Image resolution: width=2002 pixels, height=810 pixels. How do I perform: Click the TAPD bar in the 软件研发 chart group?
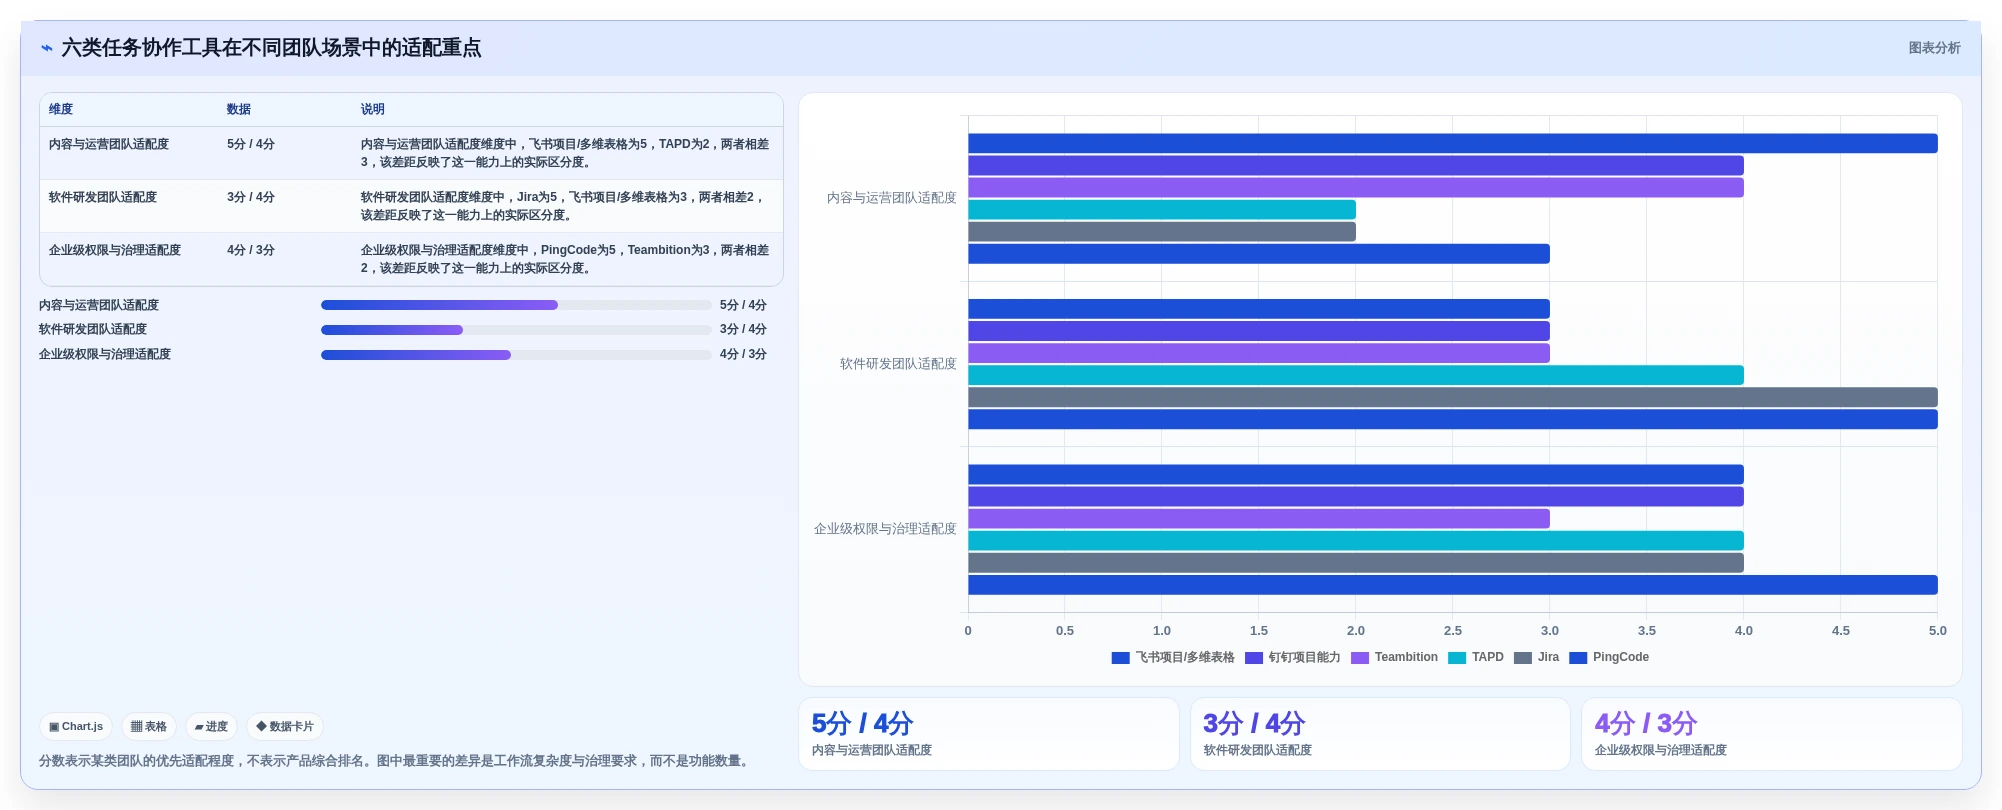click(x=1355, y=375)
